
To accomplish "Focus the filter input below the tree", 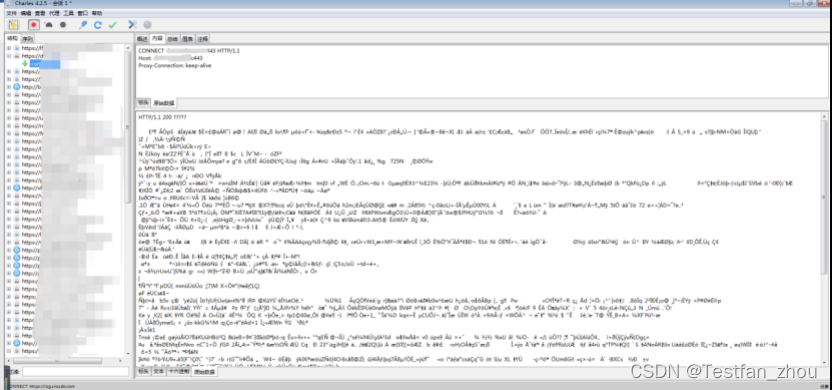I will (x=75, y=372).
